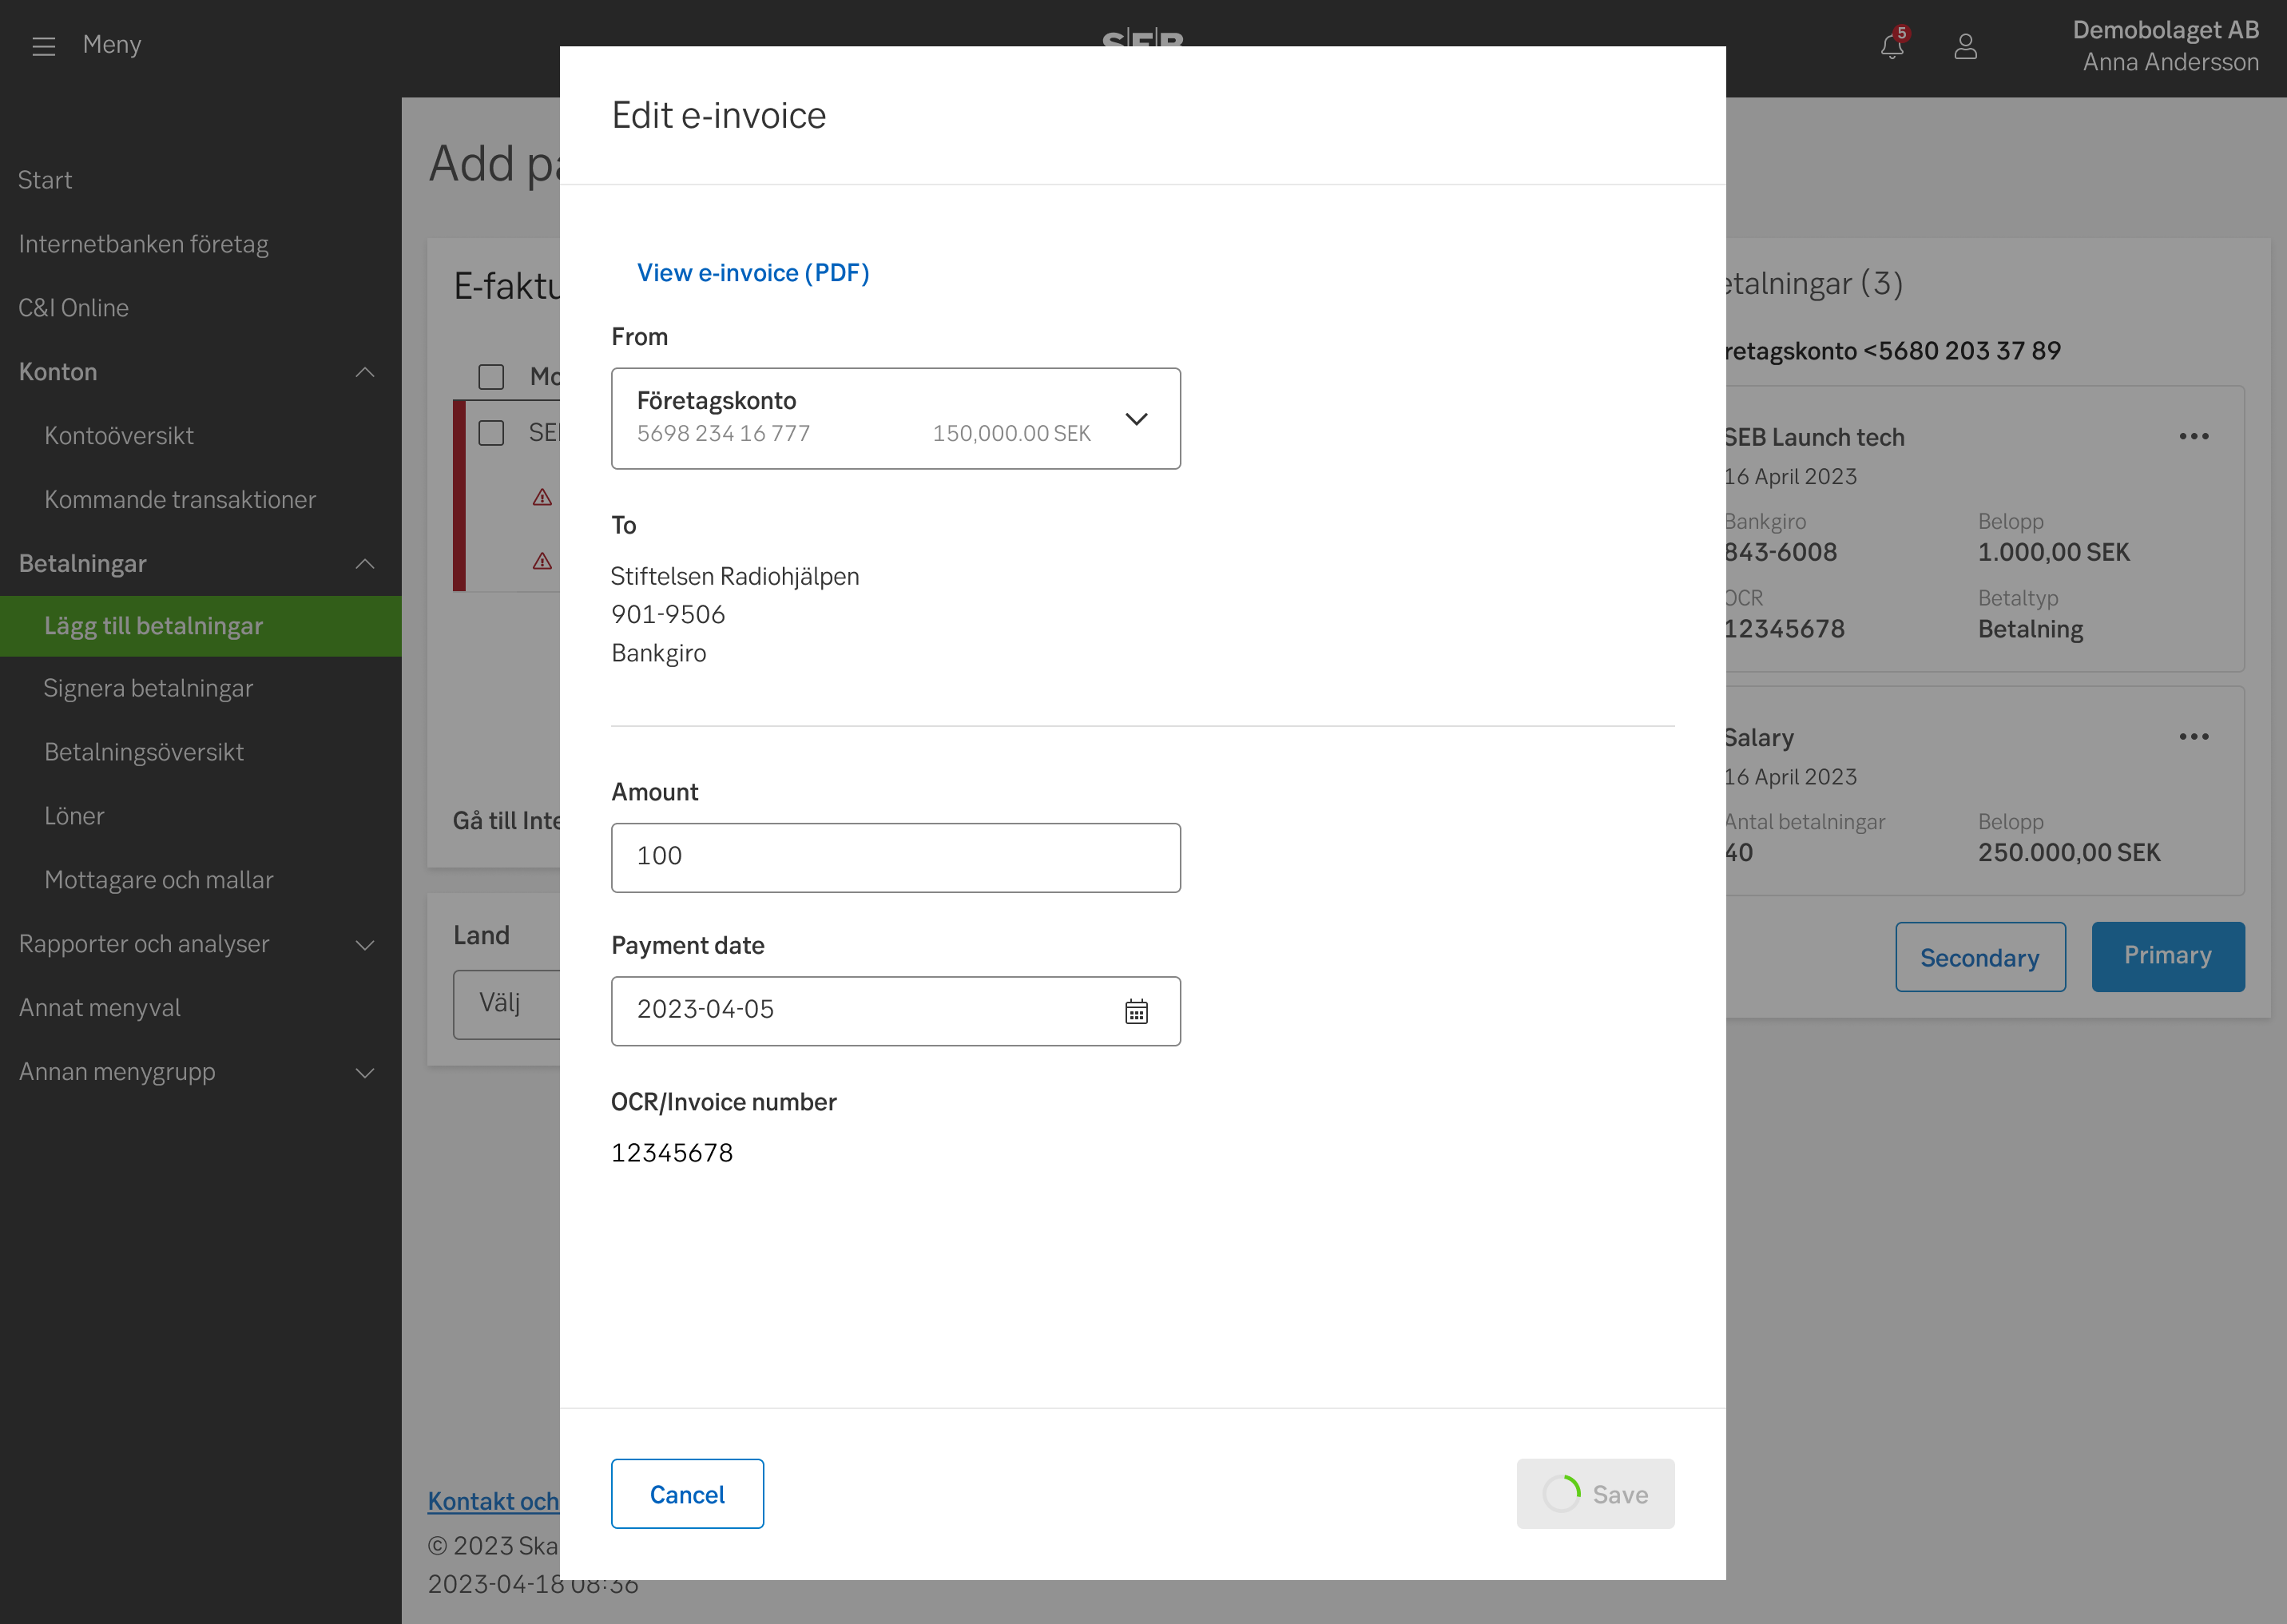Image resolution: width=2287 pixels, height=1624 pixels.
Task: Open Mottagare och mallar from the menu
Action: click(x=158, y=880)
